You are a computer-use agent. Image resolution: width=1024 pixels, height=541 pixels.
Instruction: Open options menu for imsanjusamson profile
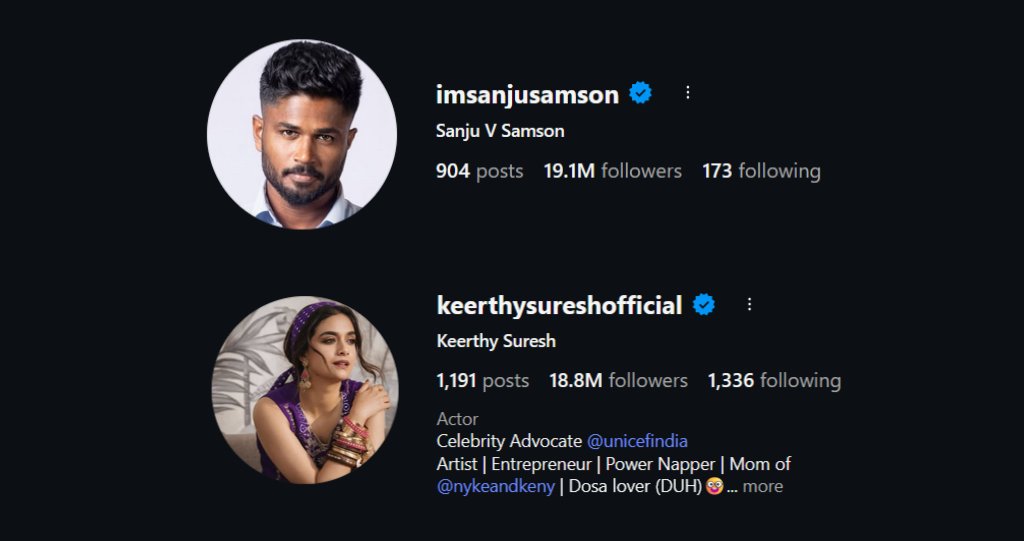pos(688,93)
